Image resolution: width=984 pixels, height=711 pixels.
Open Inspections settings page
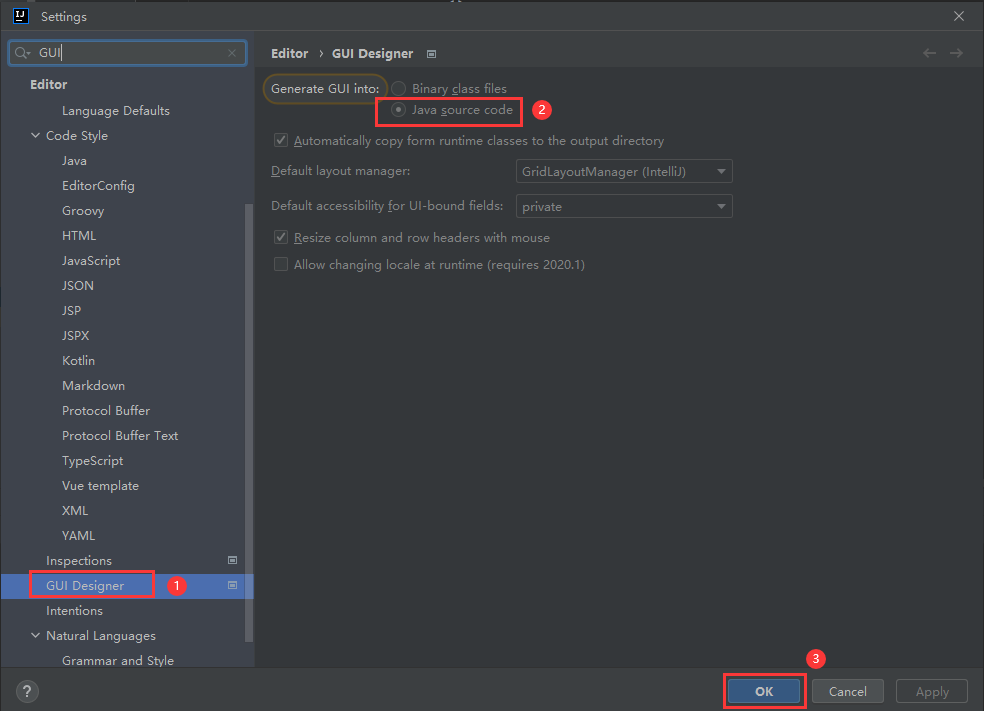[x=79, y=560]
